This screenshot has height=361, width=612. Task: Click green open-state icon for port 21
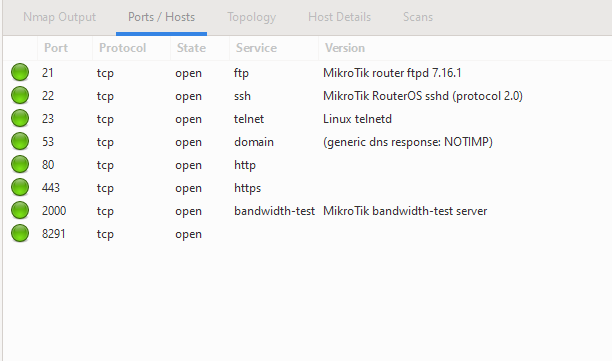[x=20, y=73]
